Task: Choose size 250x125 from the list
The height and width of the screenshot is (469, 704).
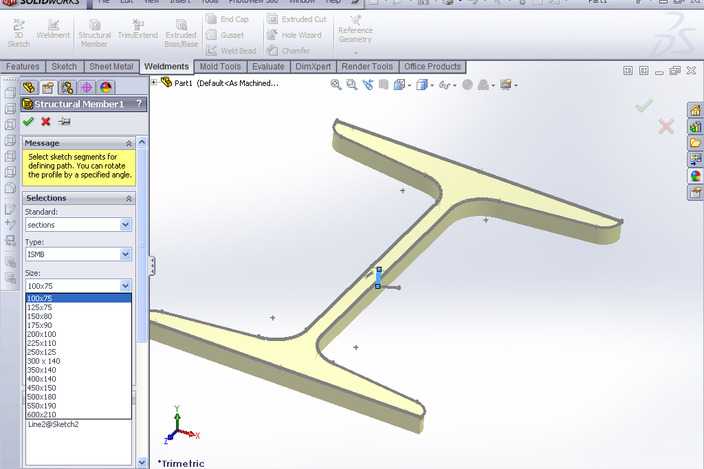Action: pos(79,352)
